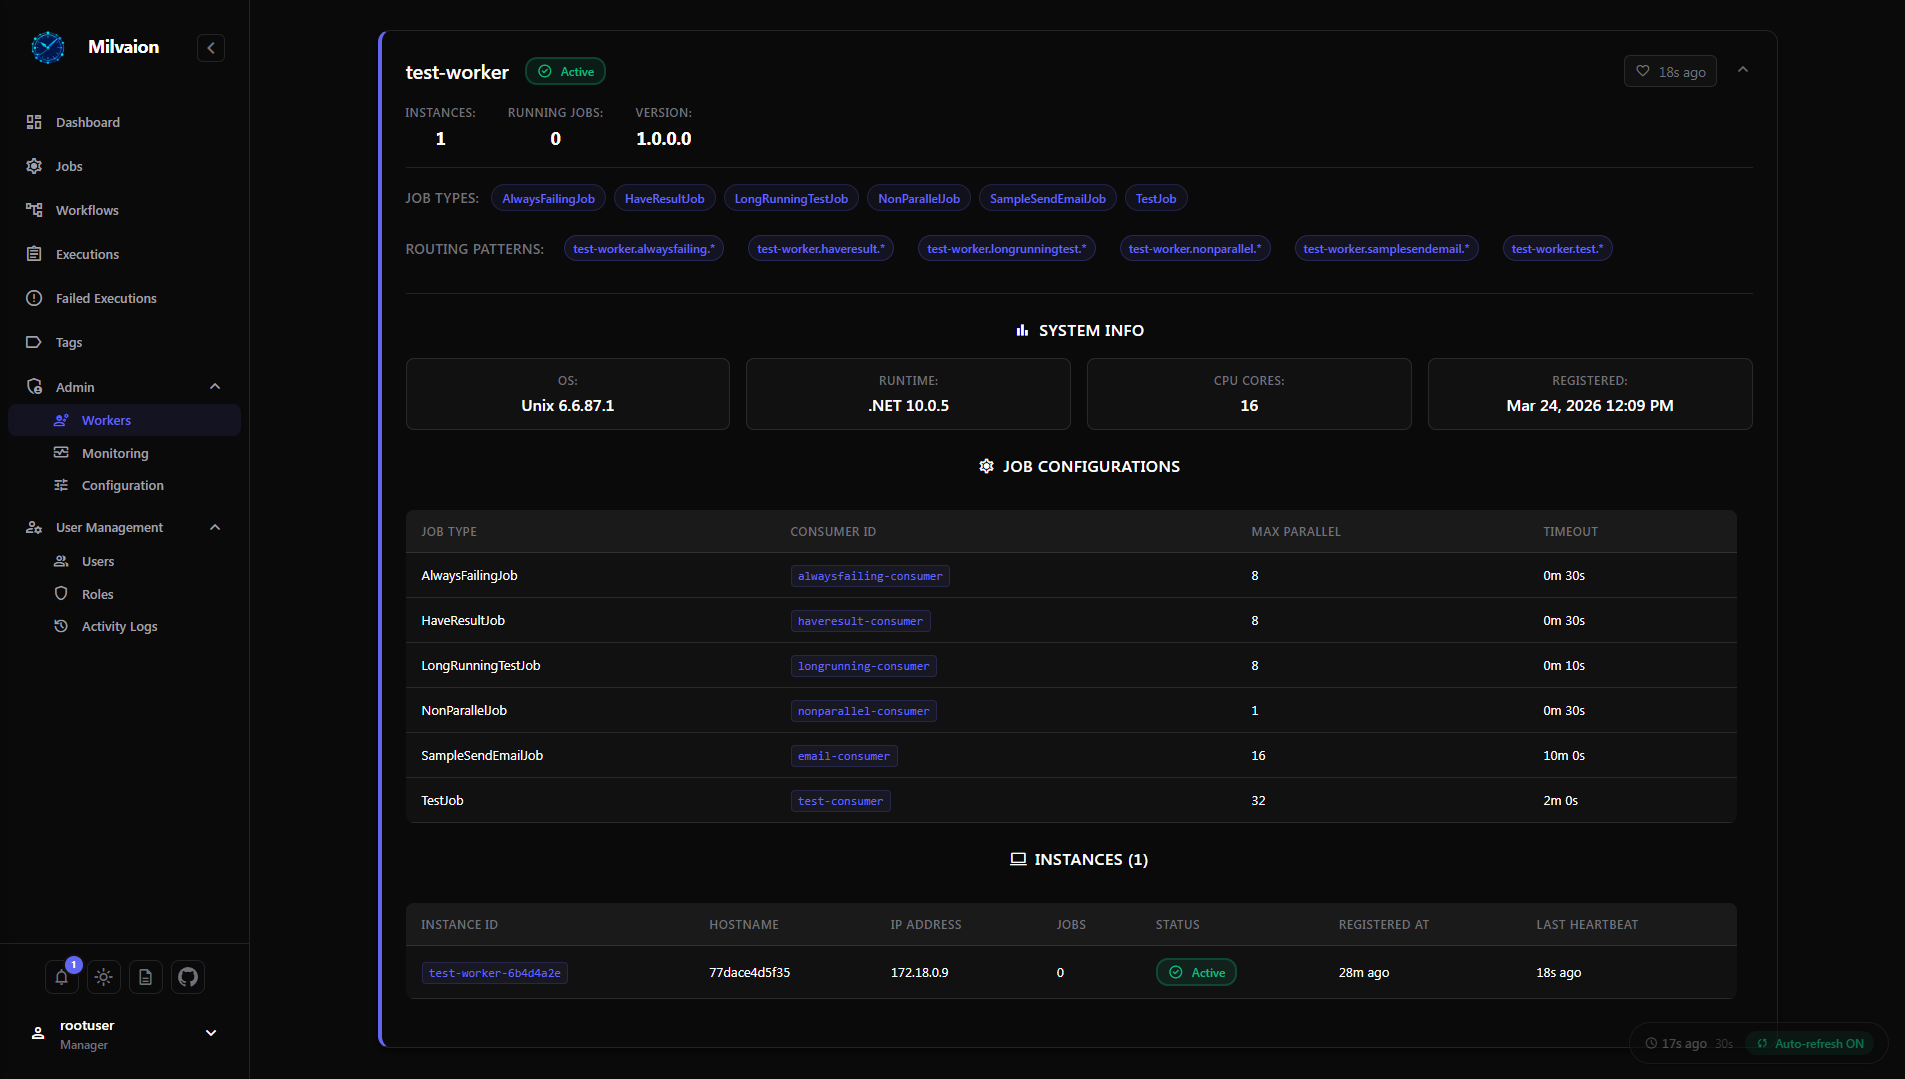Select the alwaysfailing-consumer ID tag
Image resolution: width=1905 pixels, height=1079 pixels.
[869, 576]
